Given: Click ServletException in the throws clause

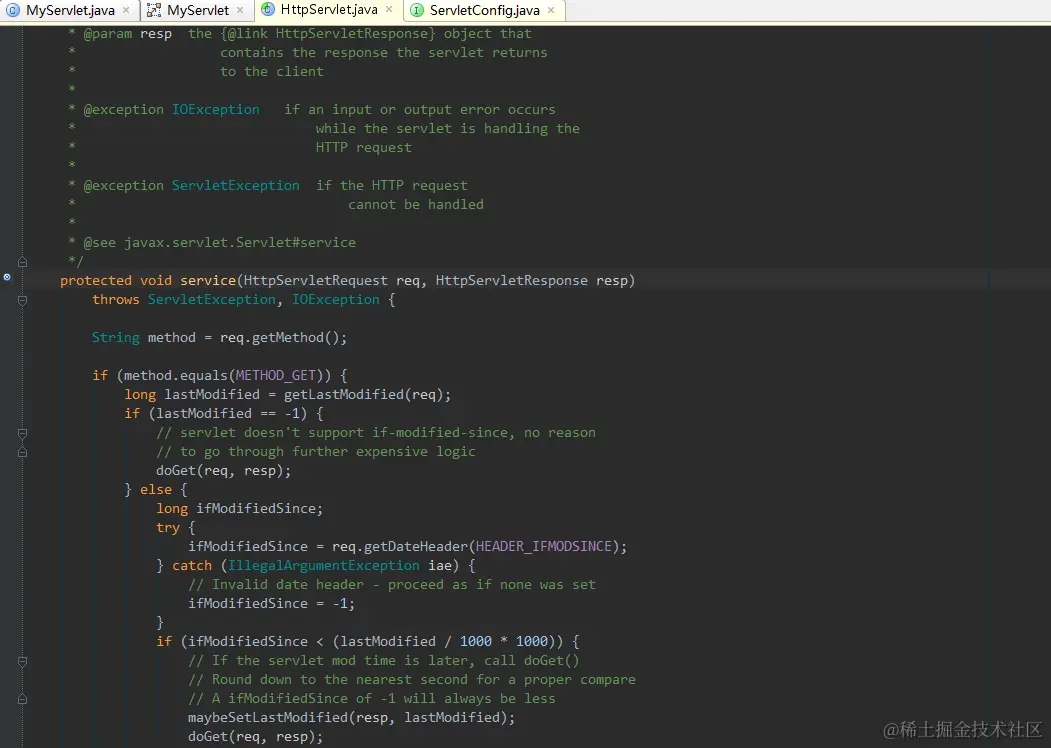Looking at the screenshot, I should point(211,300).
